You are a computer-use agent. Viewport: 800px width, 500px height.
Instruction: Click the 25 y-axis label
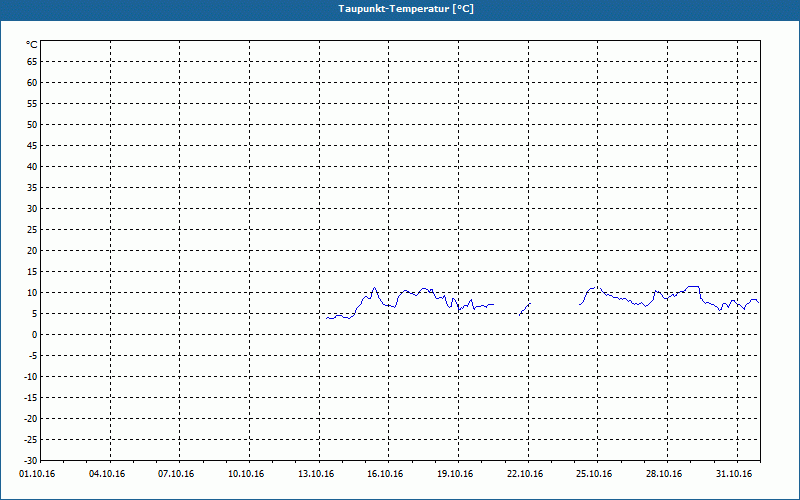coord(32,230)
